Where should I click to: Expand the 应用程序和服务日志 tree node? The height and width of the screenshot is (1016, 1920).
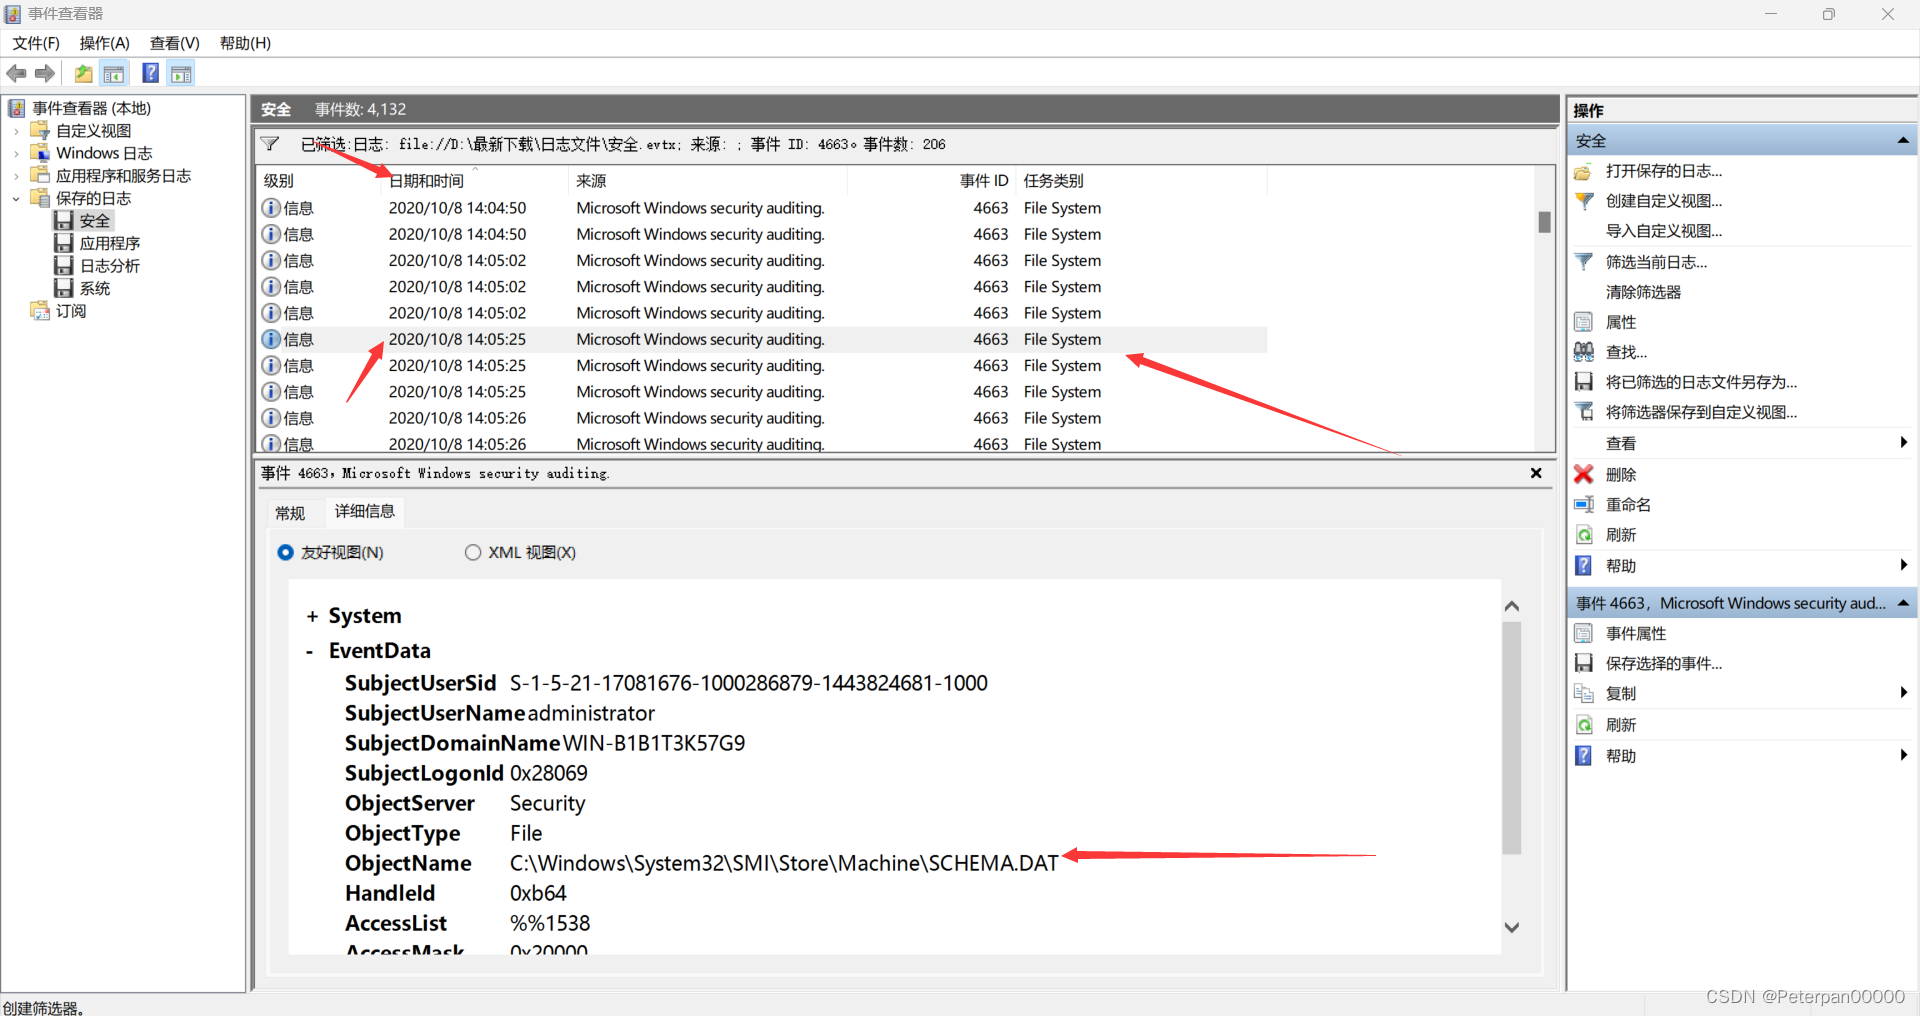tap(16, 176)
